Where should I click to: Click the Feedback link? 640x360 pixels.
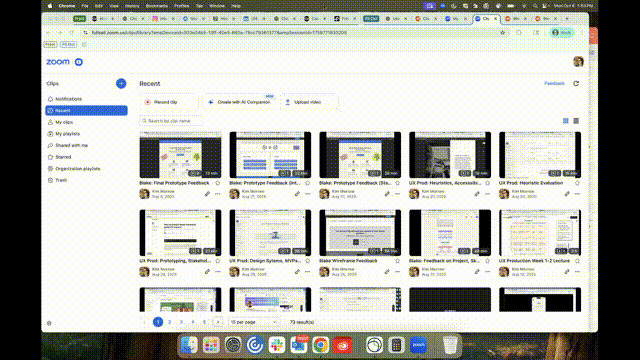click(x=554, y=83)
